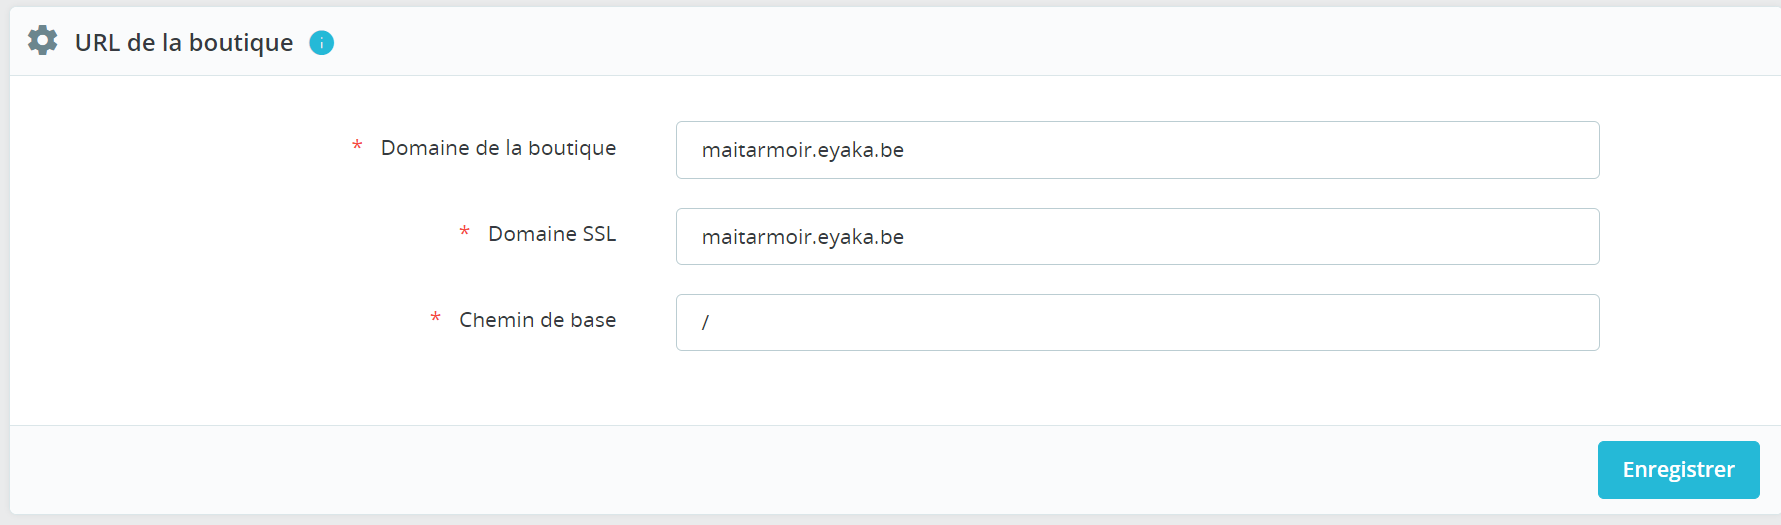Viewport: 1781px width, 525px height.
Task: Click the slash character in base path field
Action: click(705, 322)
